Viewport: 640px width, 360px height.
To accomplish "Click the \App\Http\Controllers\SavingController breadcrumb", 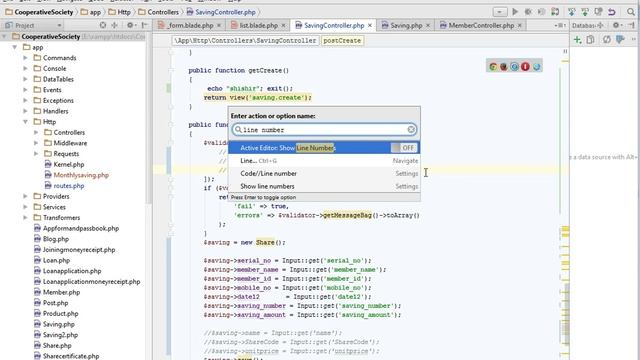I will click(245, 40).
